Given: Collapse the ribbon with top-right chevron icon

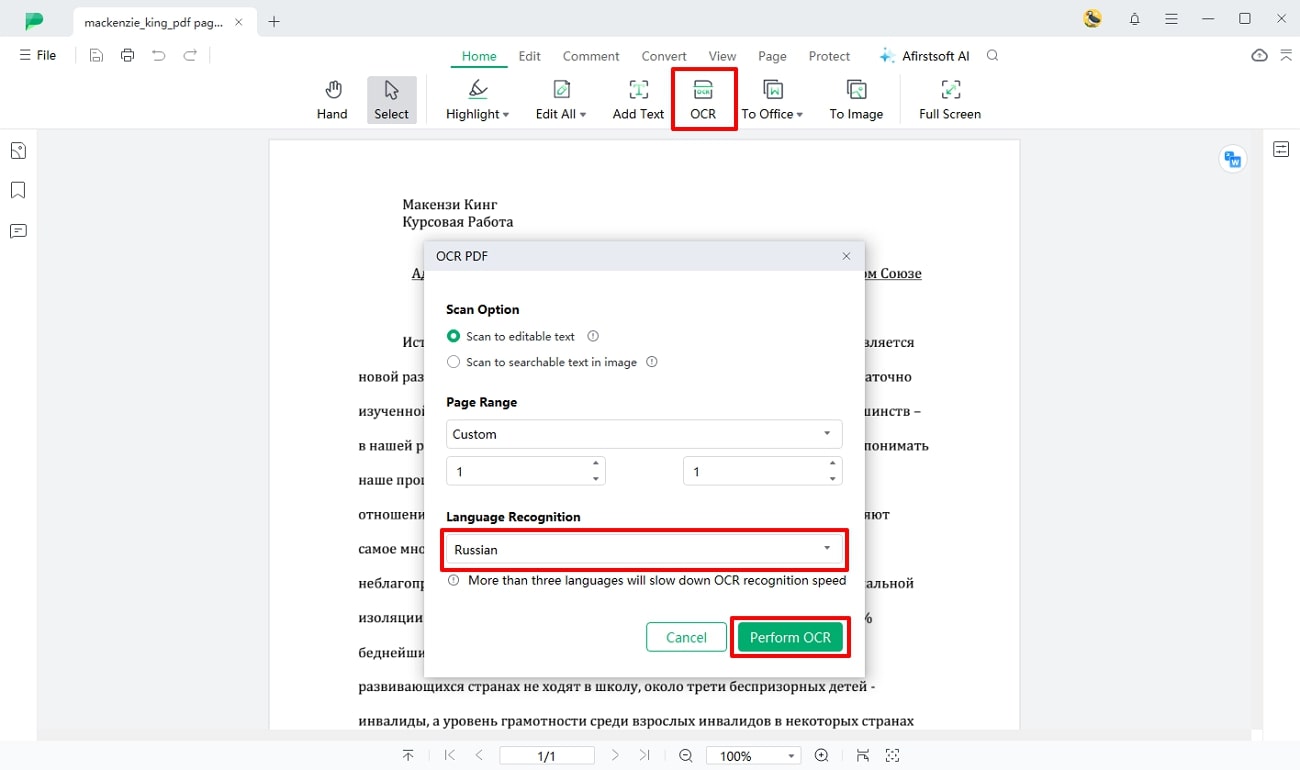Looking at the screenshot, I should pos(1286,56).
